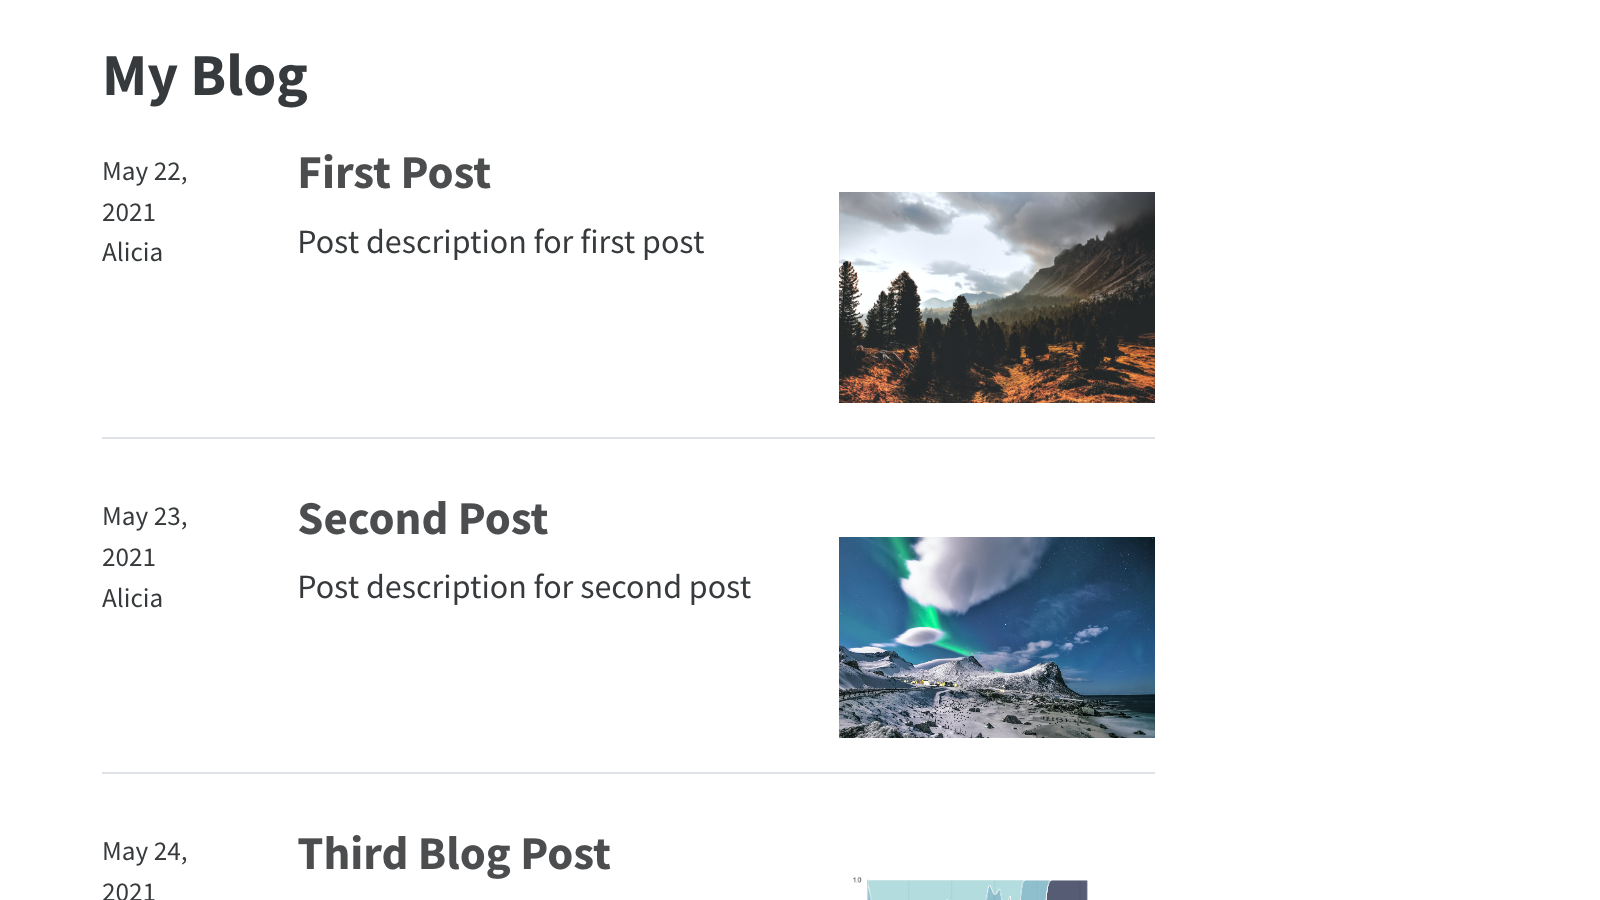Image resolution: width=1600 pixels, height=900 pixels.
Task: Click the May 24, date text
Action: [x=145, y=852]
